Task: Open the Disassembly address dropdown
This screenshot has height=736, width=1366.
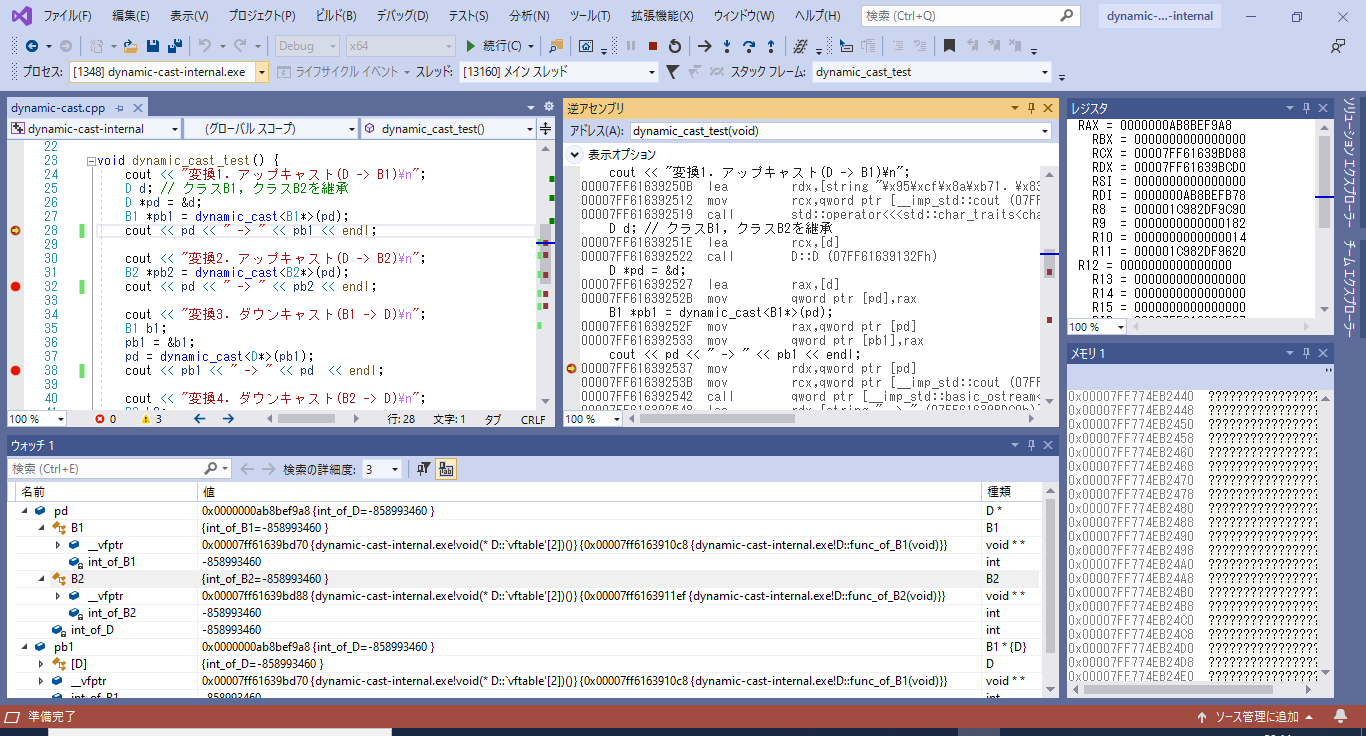Action: pos(1045,131)
